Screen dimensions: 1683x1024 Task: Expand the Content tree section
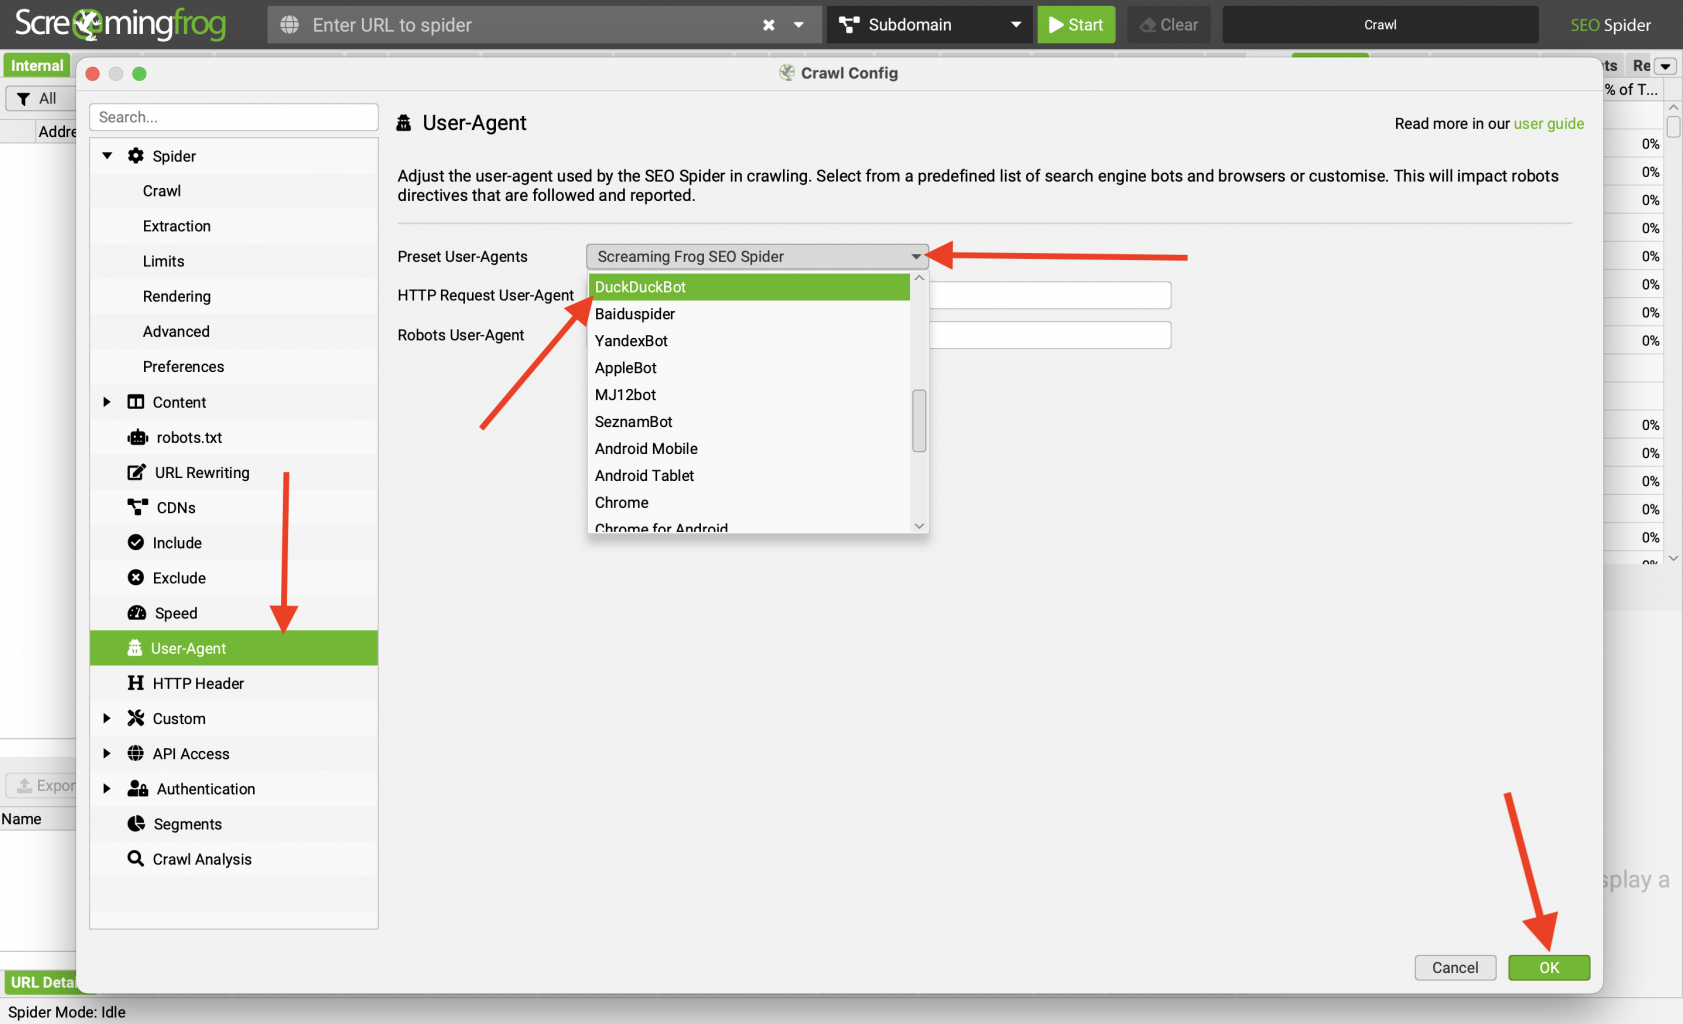(x=107, y=402)
